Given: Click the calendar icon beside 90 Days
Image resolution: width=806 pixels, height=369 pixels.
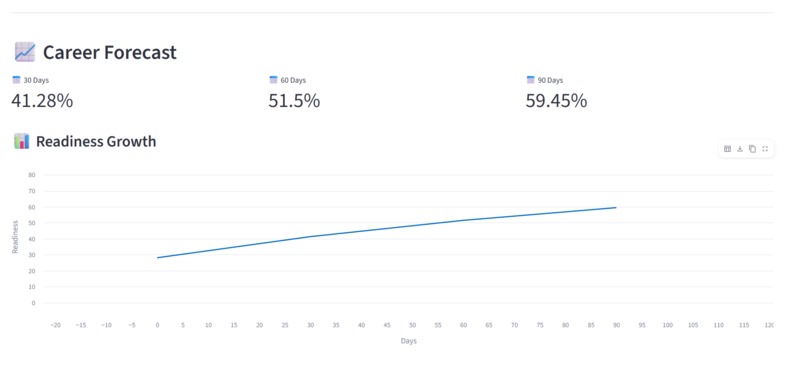Looking at the screenshot, I should (531, 80).
